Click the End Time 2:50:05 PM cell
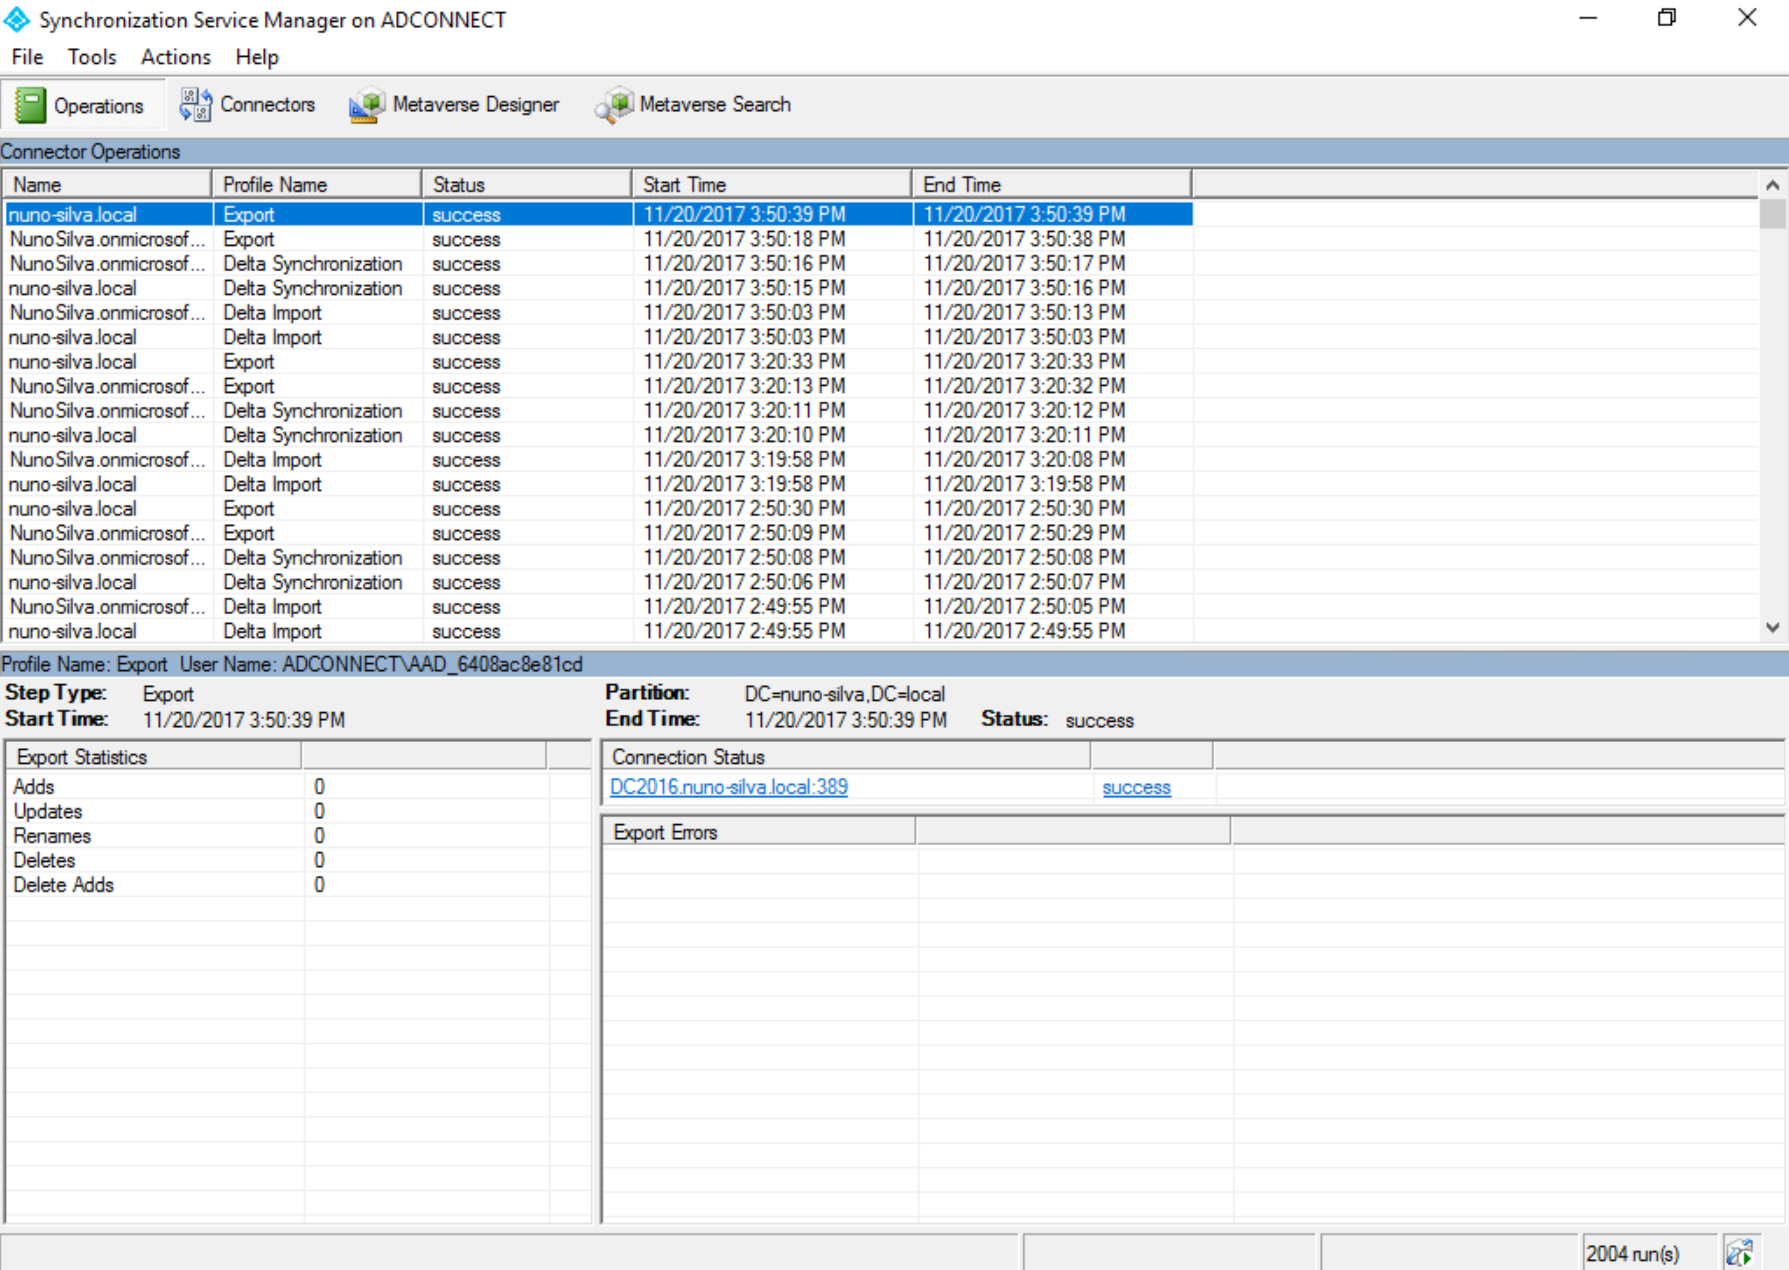1789x1270 pixels. pos(1024,607)
